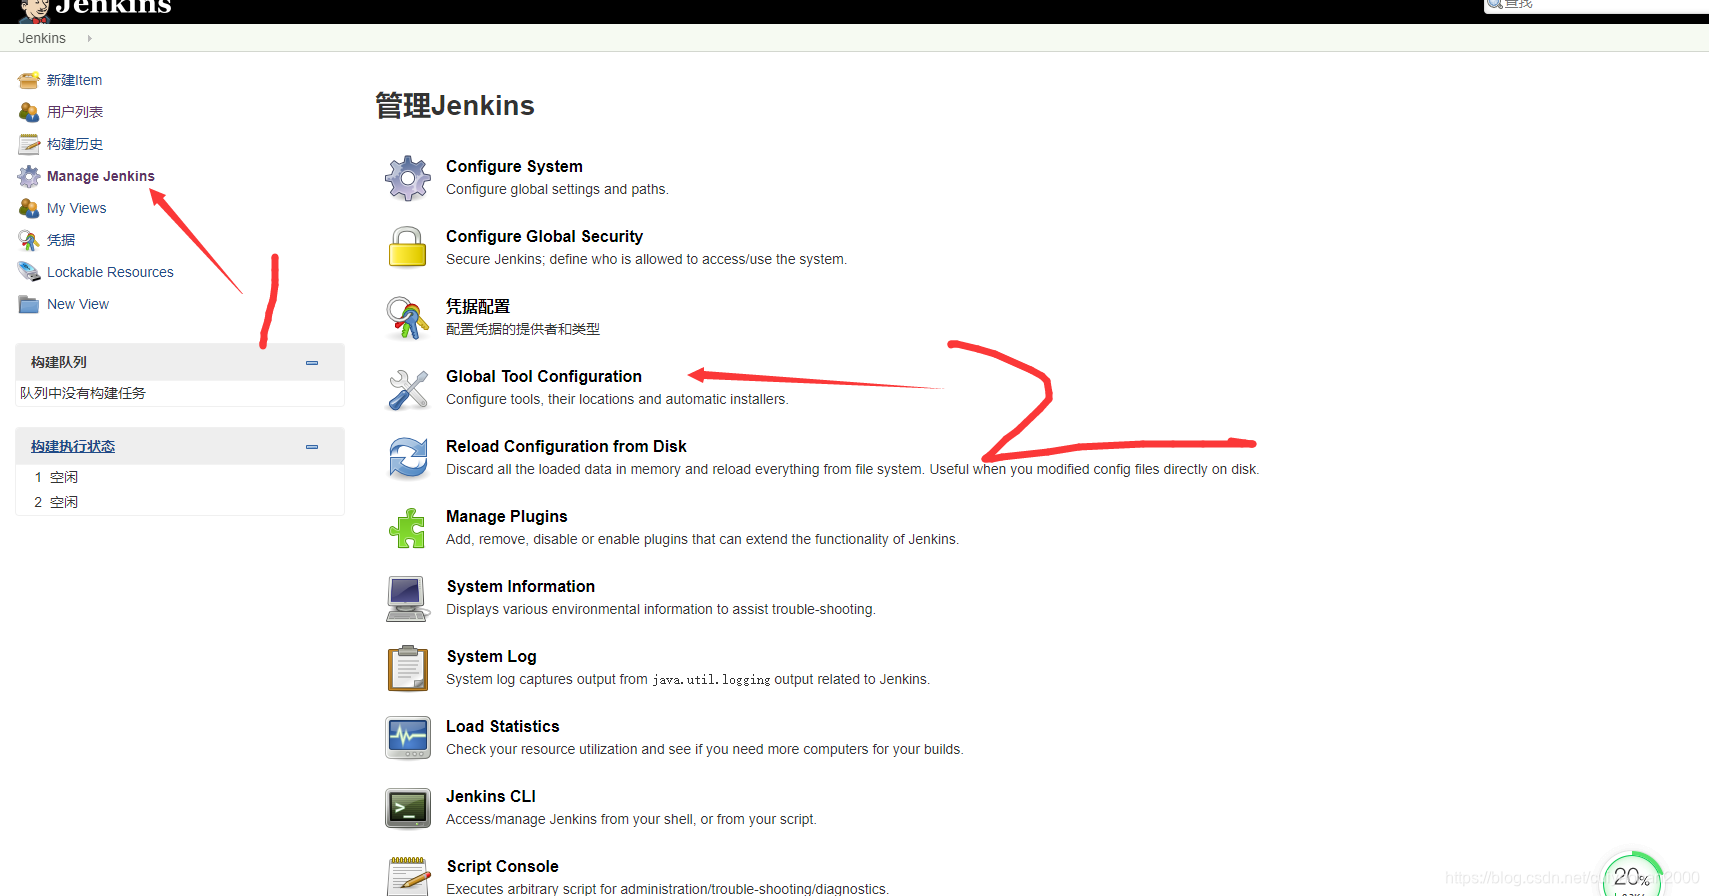Click the Jenkins butler logo in header
Screen dimensions: 1709x896
tap(35, 11)
